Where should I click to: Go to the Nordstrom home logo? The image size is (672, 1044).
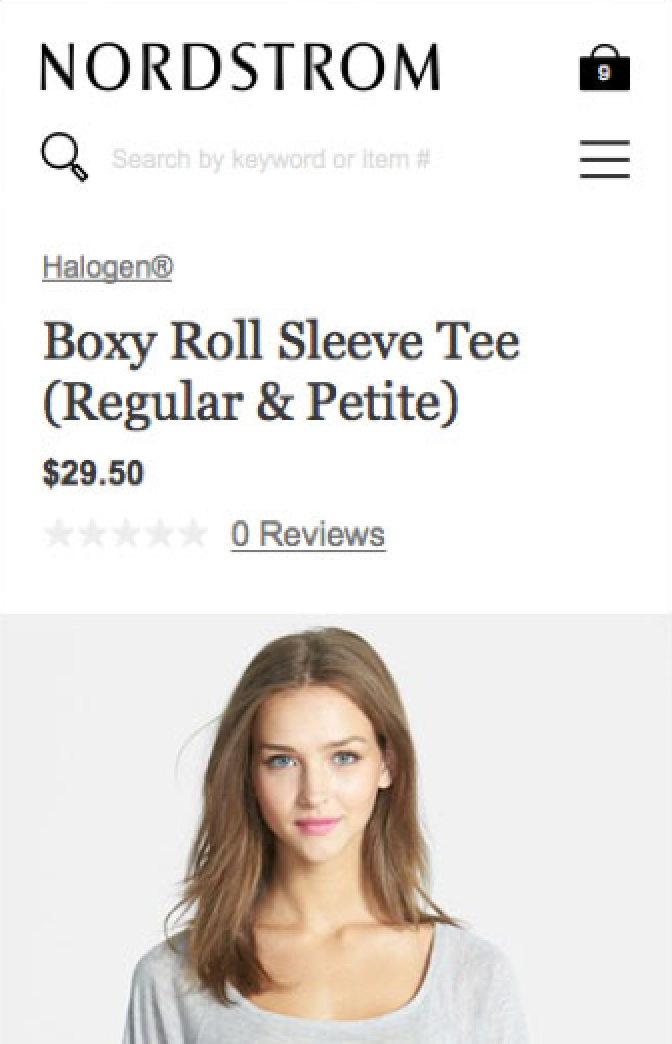(240, 68)
